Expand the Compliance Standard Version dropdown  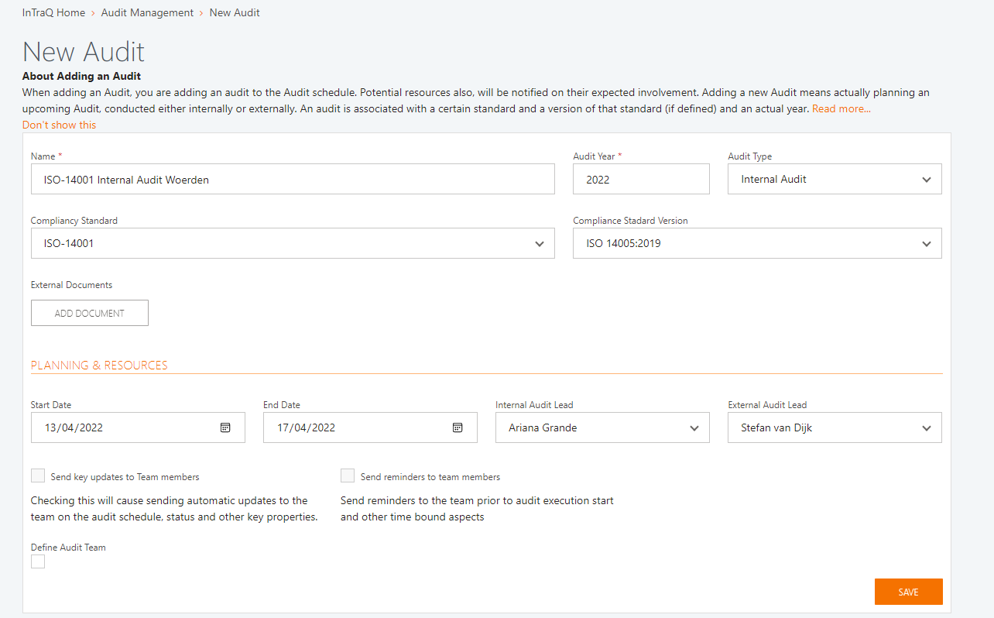point(756,244)
